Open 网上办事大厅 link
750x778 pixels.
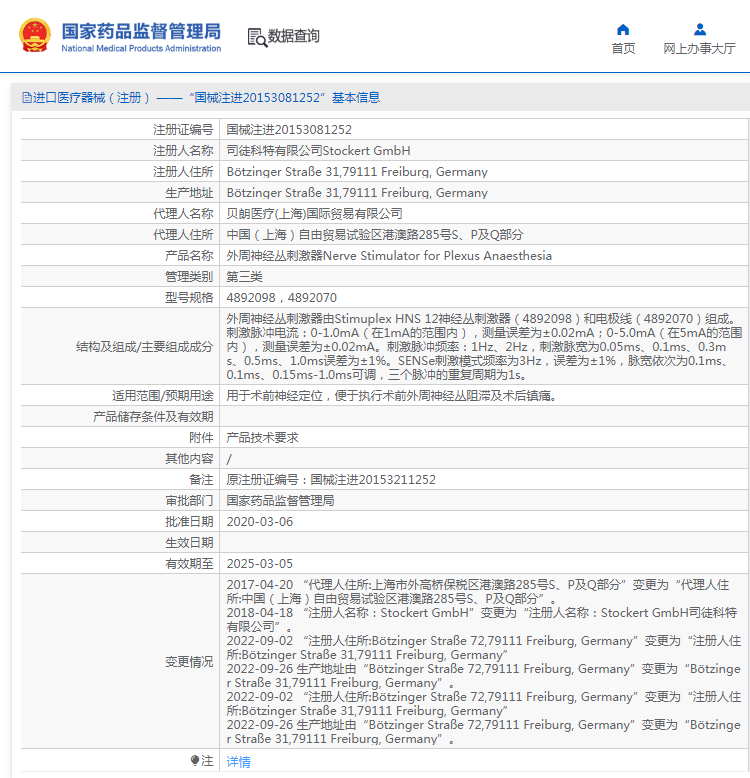coord(699,49)
